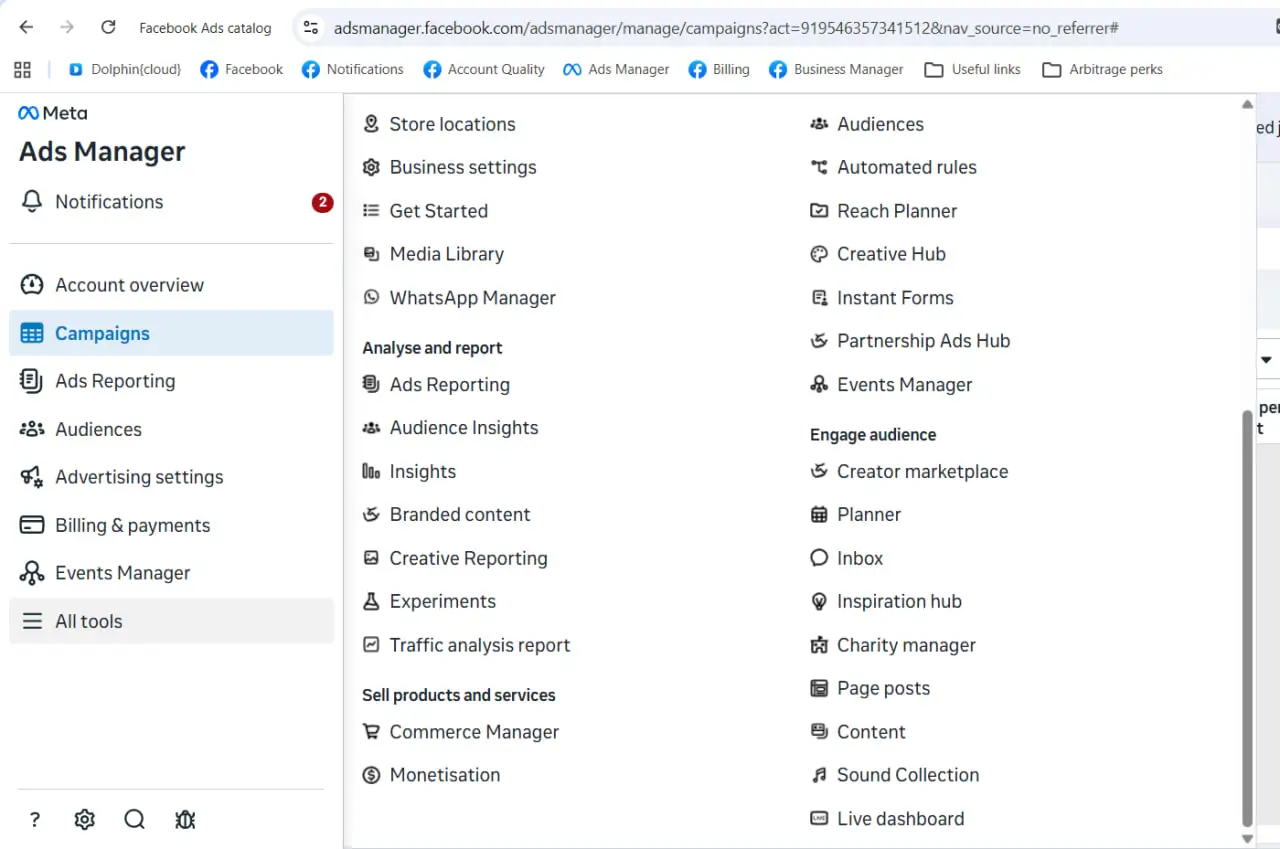Open Audiences in the All tools panel
1280x849 pixels.
(x=880, y=124)
